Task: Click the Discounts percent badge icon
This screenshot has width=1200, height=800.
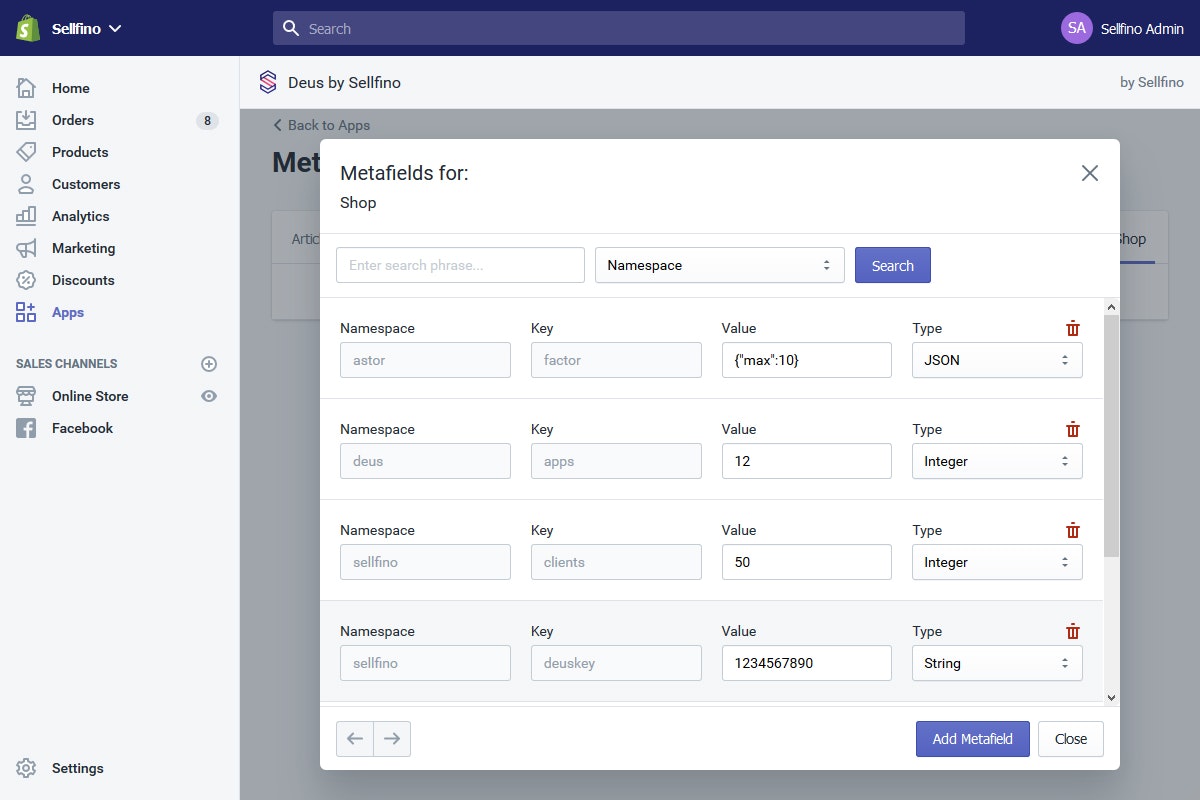Action: point(26,280)
